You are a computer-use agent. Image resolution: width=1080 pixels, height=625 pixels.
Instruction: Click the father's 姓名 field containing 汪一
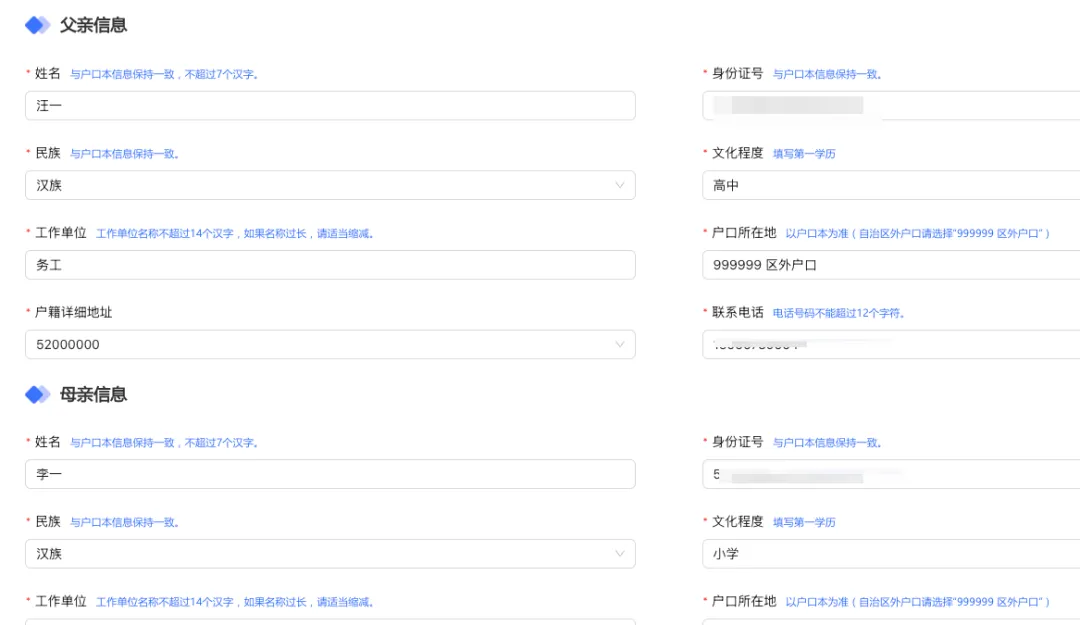click(x=330, y=105)
